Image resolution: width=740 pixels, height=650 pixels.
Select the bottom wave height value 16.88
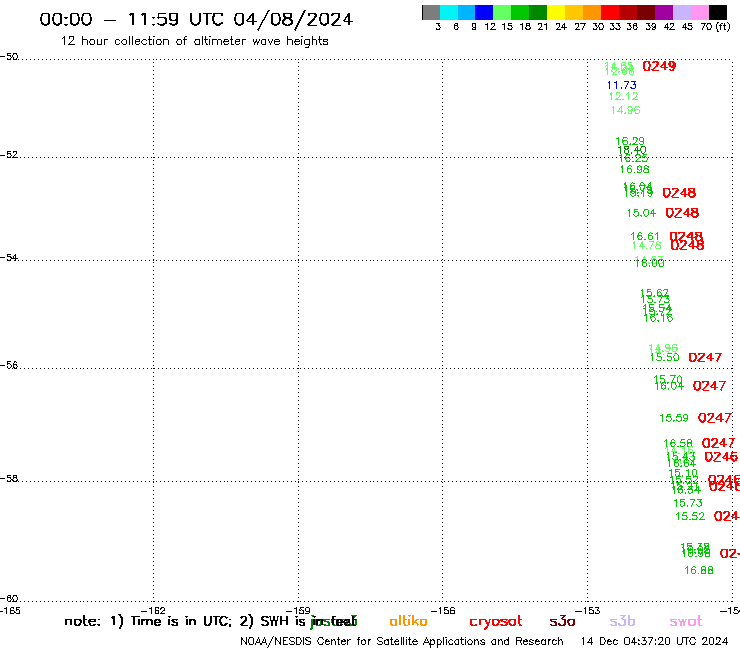point(698,571)
